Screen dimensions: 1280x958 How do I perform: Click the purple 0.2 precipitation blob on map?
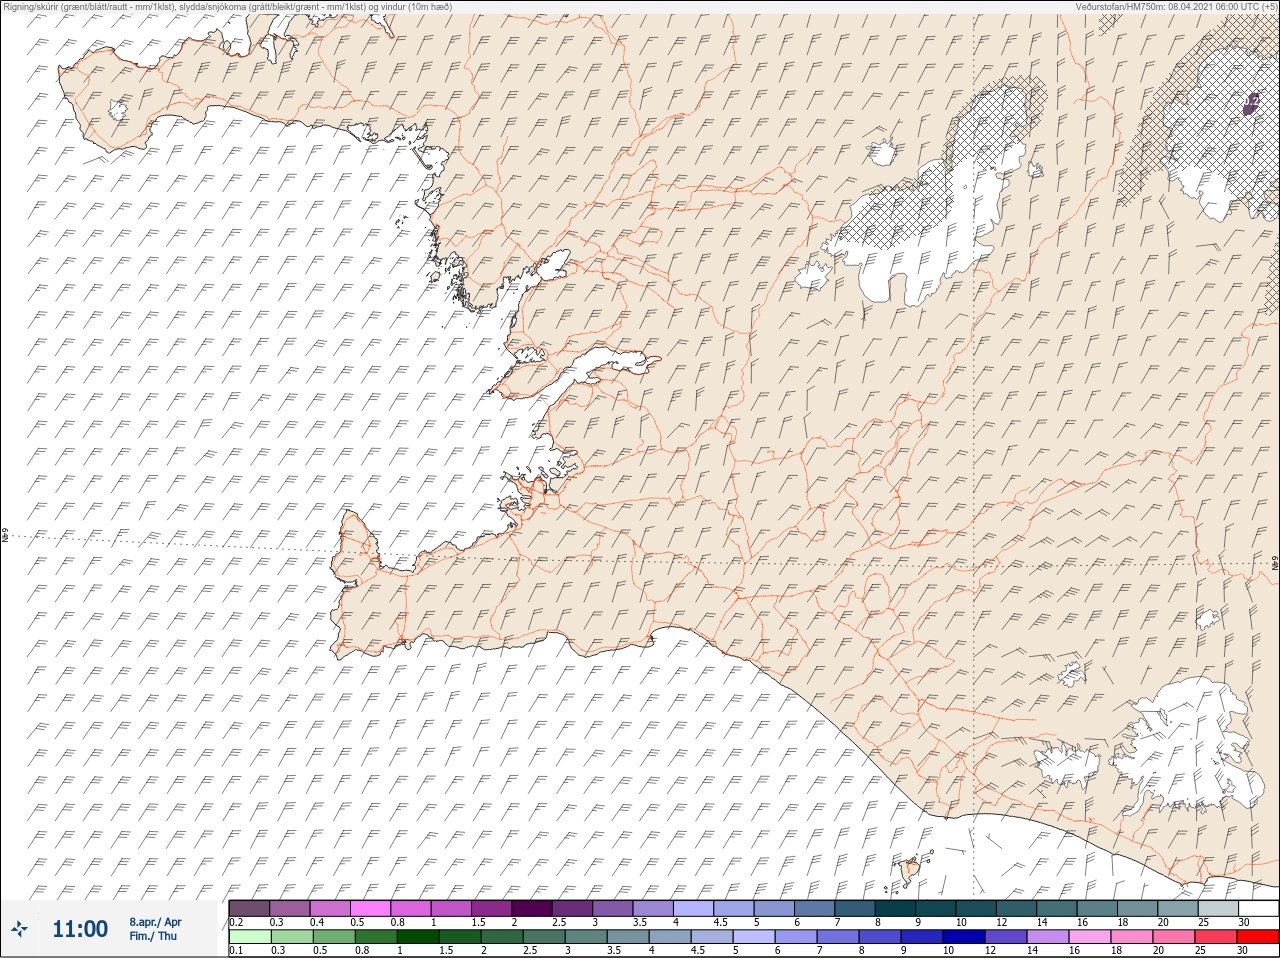point(1252,103)
